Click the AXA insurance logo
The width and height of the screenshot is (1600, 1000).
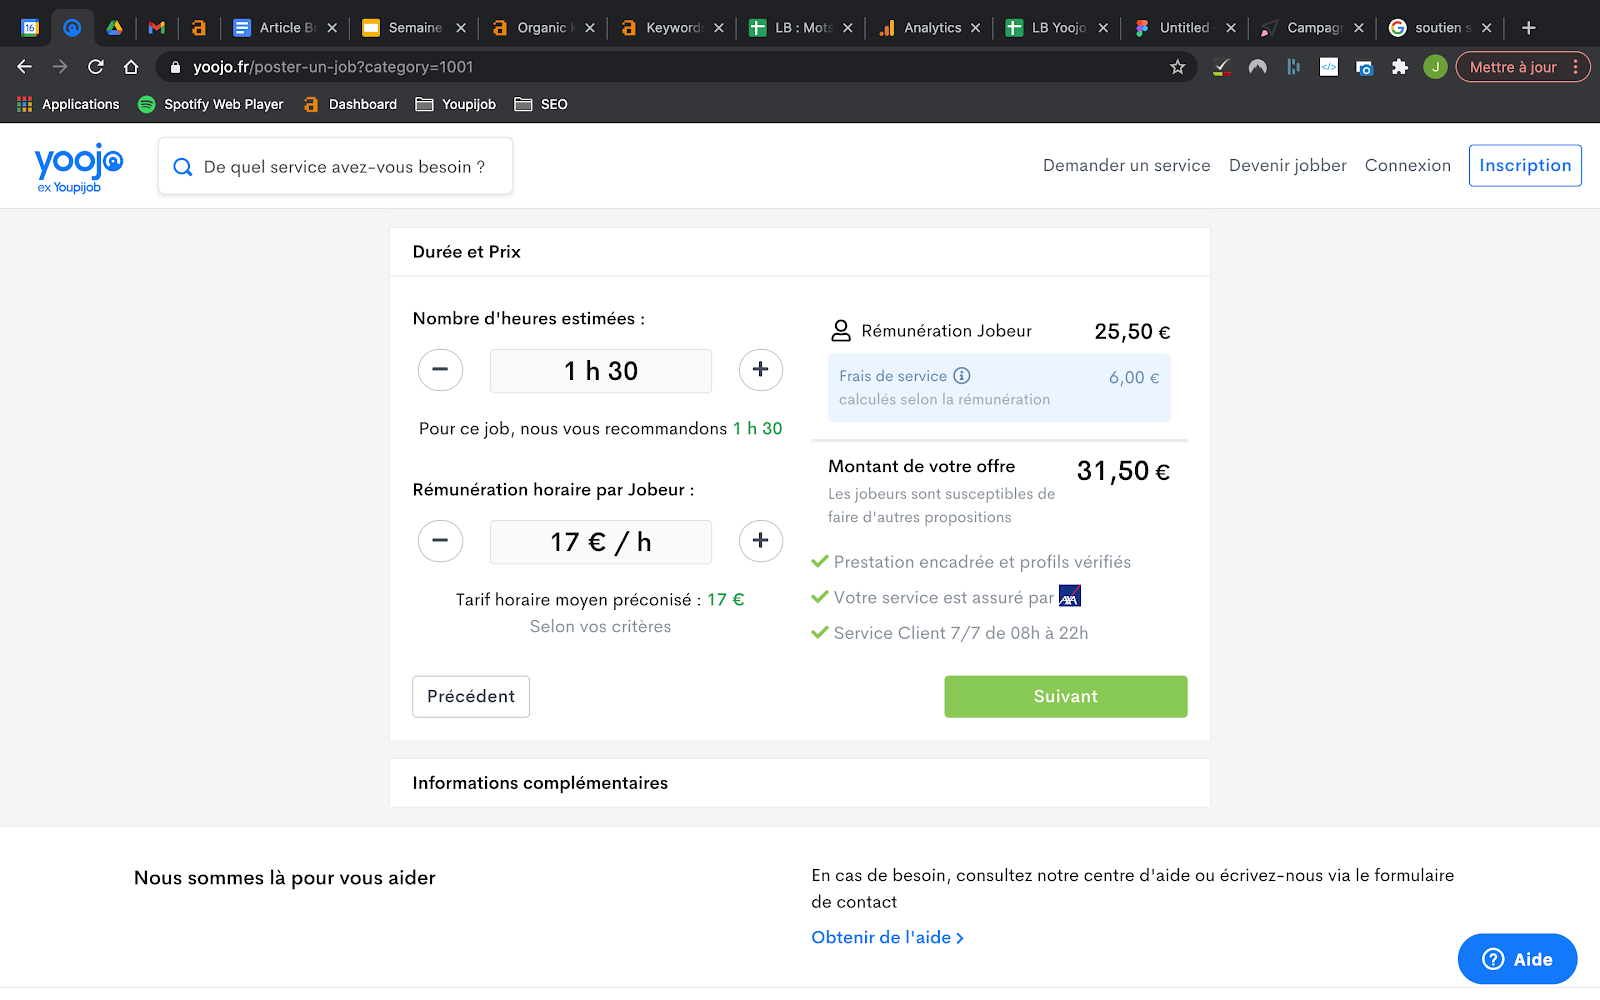point(1070,596)
